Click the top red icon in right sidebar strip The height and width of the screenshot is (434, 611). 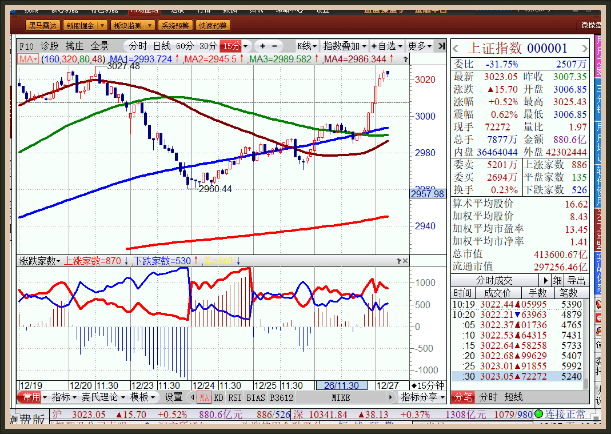[x=599, y=304]
